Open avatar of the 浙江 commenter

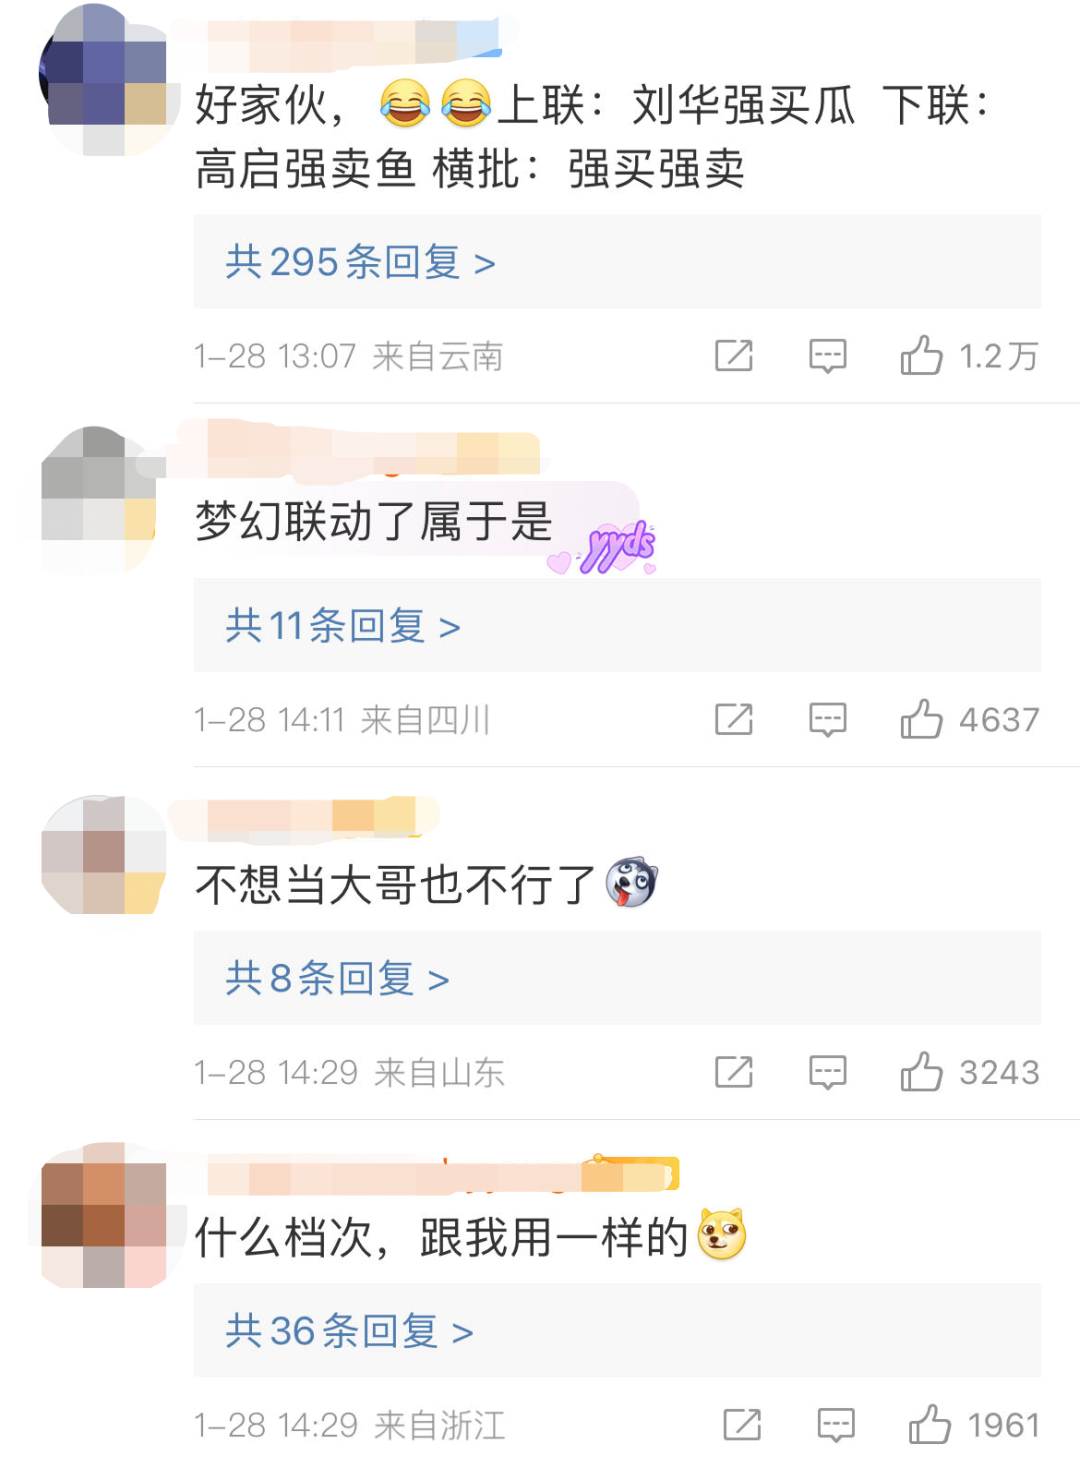point(103,1214)
